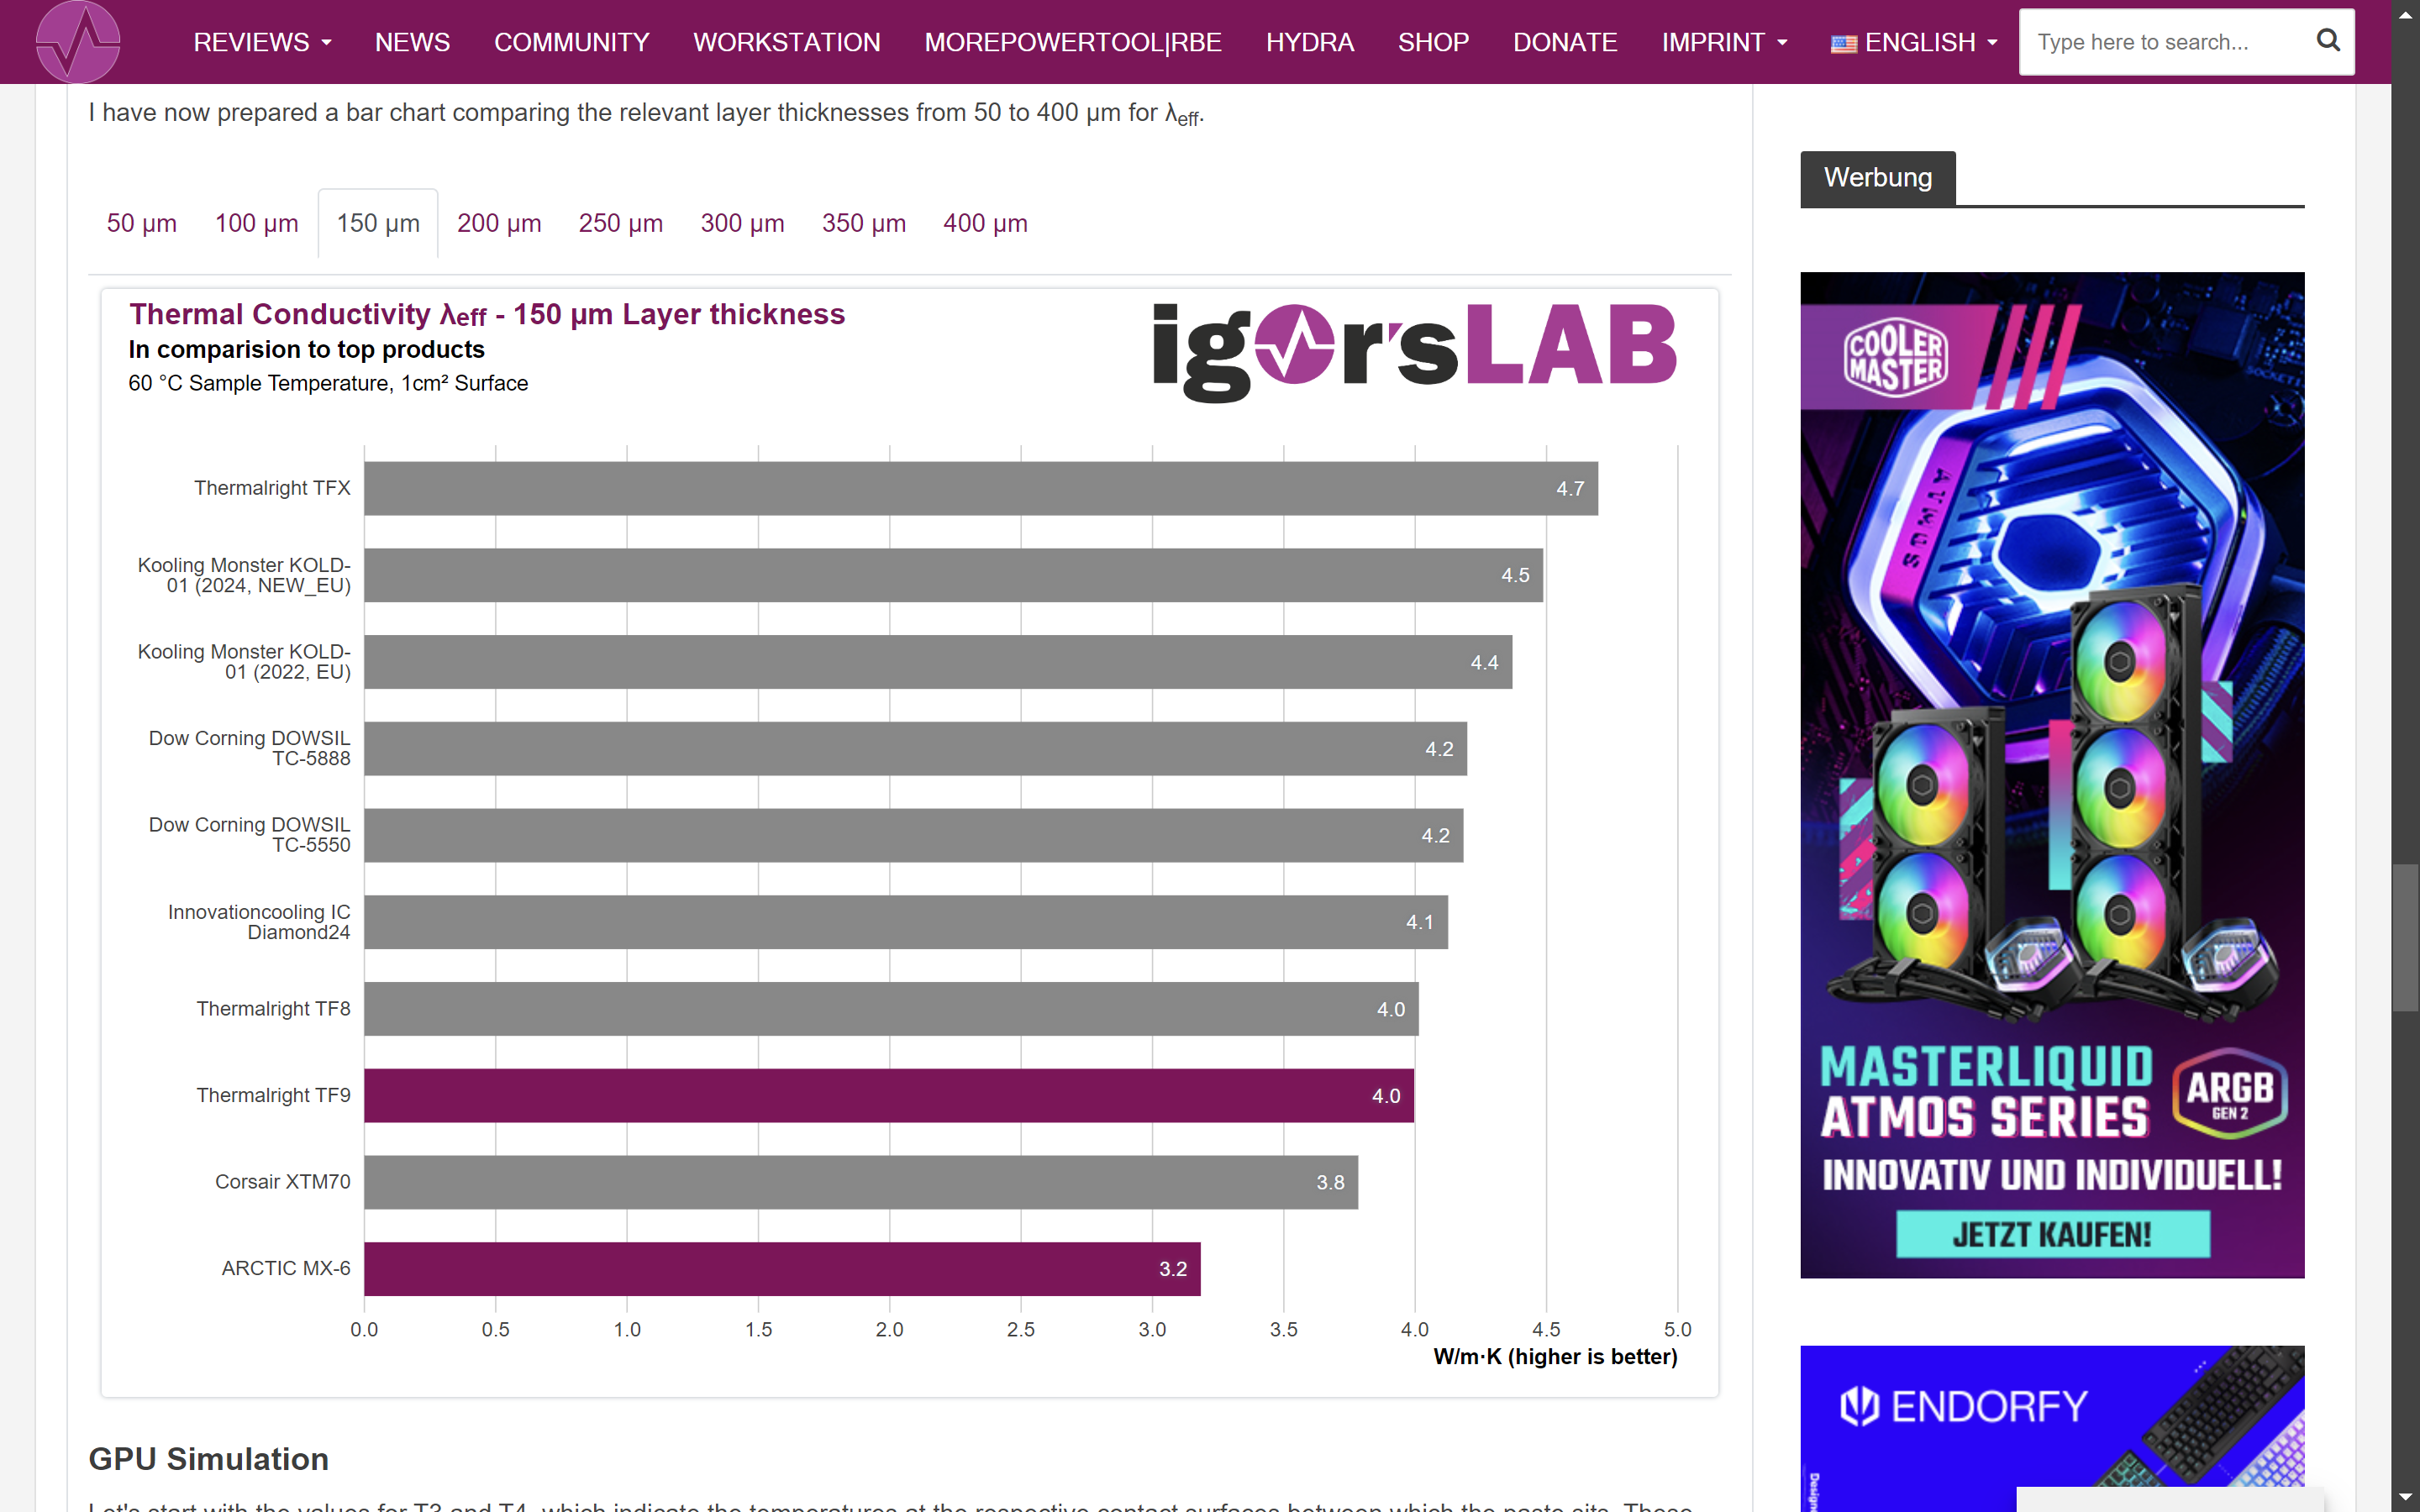Click the DONATE navigation item

(1564, 42)
